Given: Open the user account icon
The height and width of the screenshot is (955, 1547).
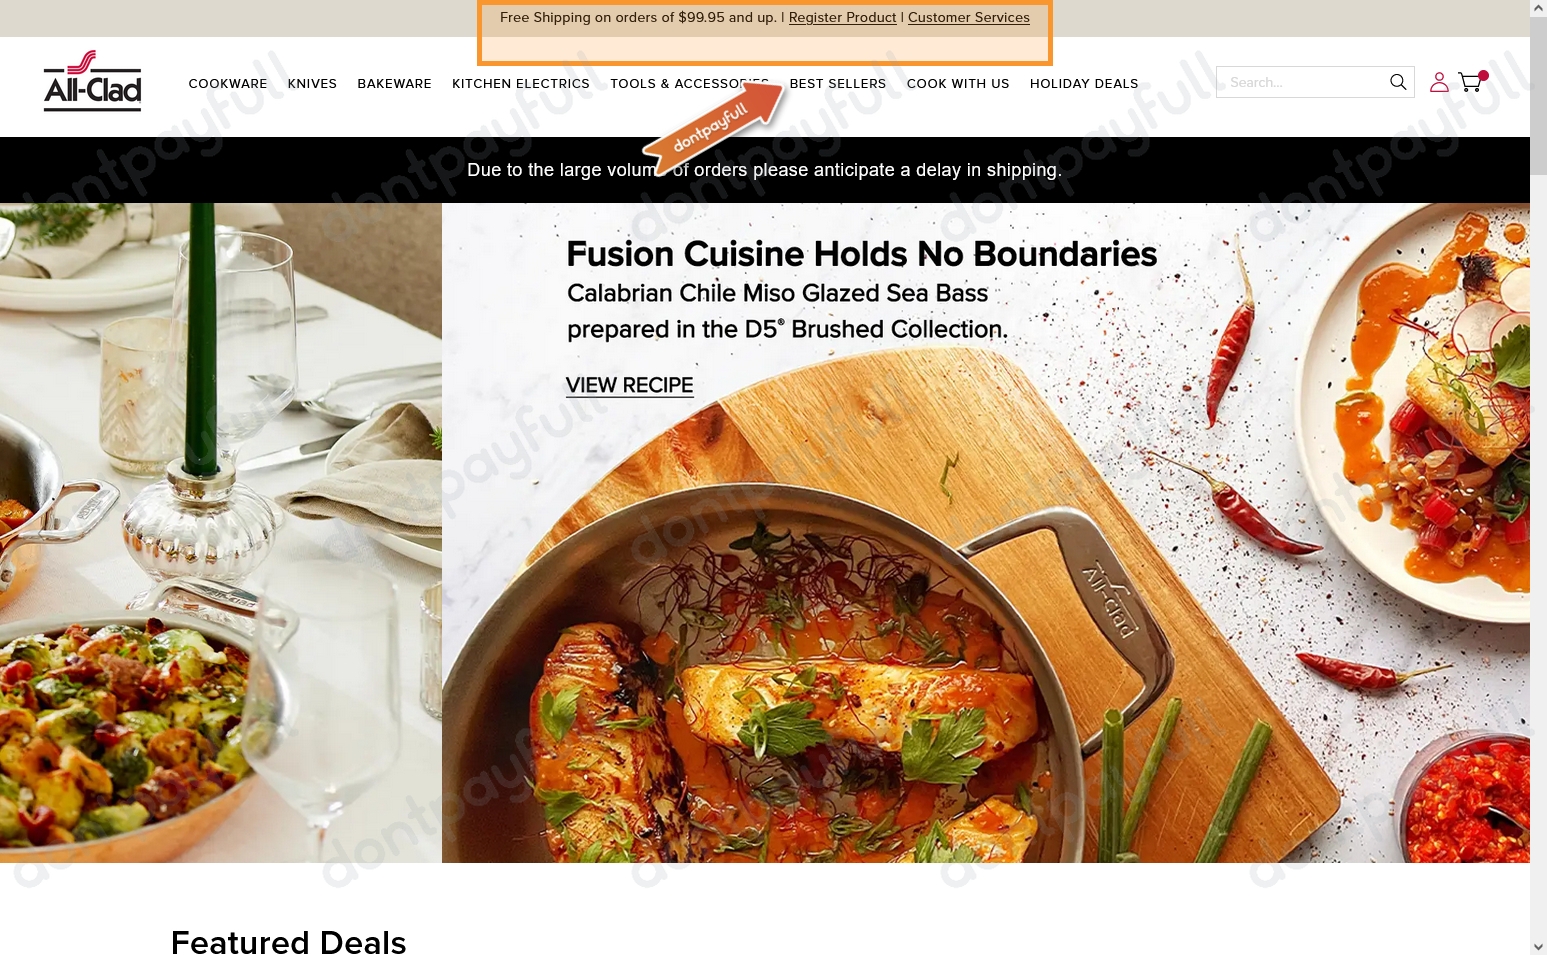Looking at the screenshot, I should pyautogui.click(x=1439, y=82).
